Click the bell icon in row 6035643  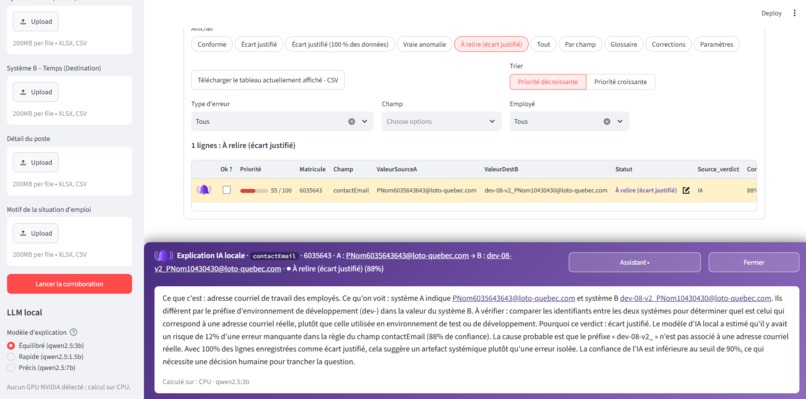click(x=204, y=190)
